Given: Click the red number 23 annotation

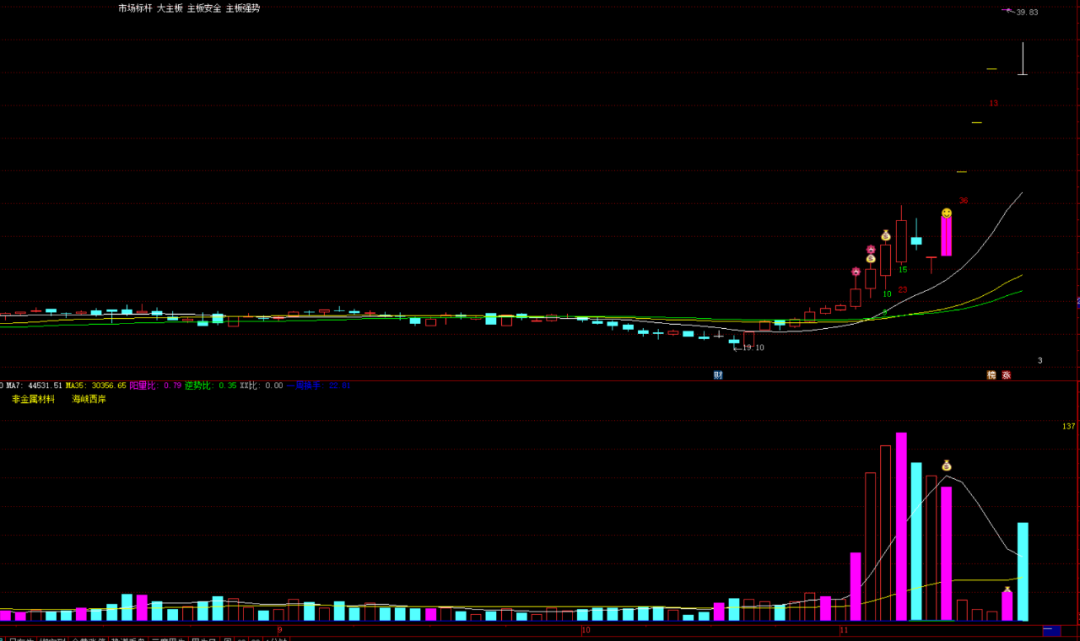Looking at the screenshot, I should click(x=902, y=290).
